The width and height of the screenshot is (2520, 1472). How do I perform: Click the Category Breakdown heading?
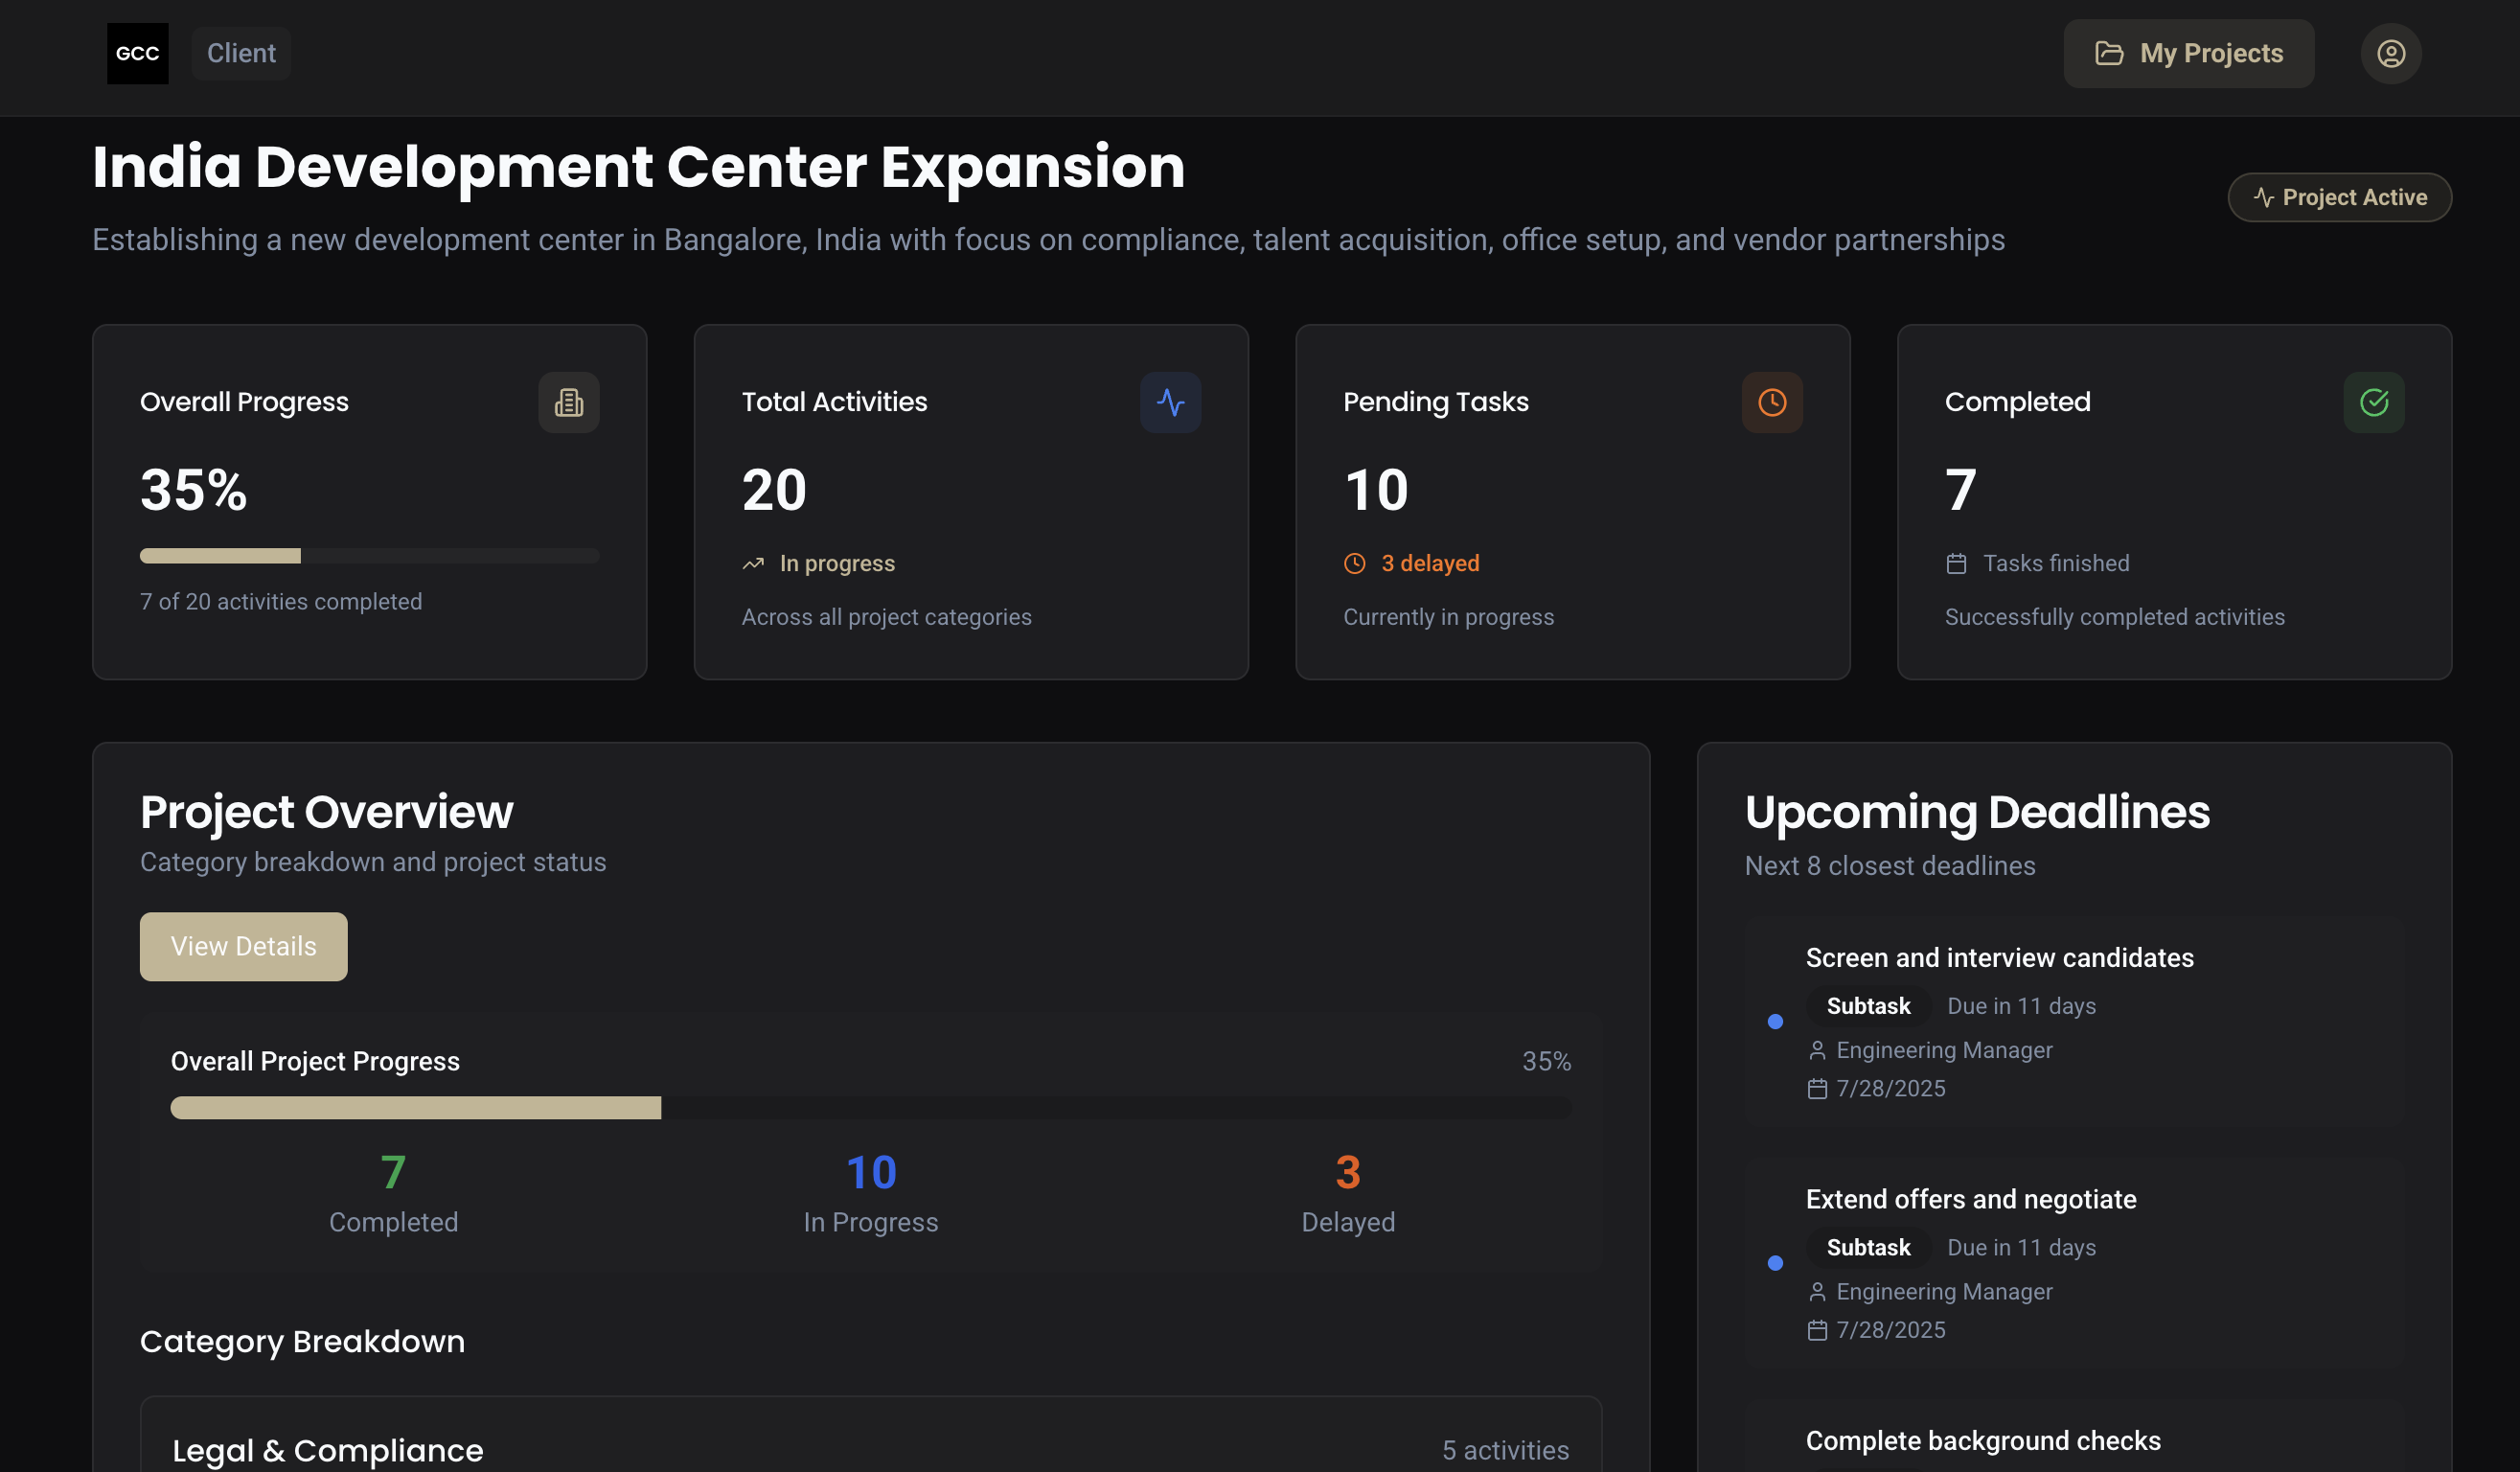pos(302,1342)
